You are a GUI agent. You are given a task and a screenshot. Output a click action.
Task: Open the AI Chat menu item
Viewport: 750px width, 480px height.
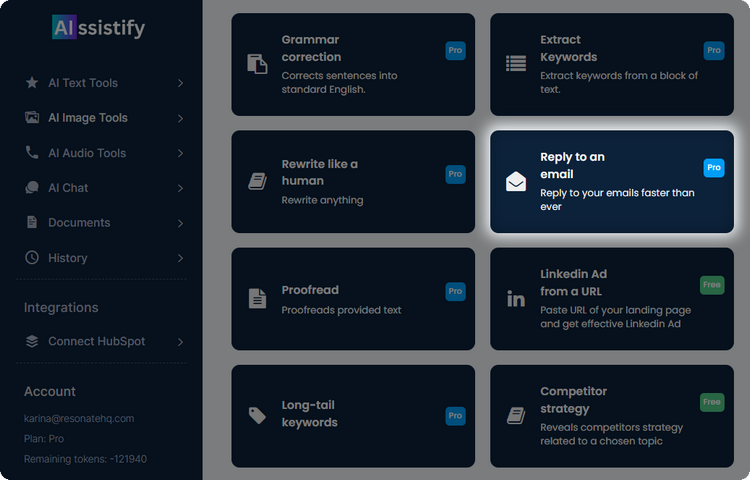68,188
